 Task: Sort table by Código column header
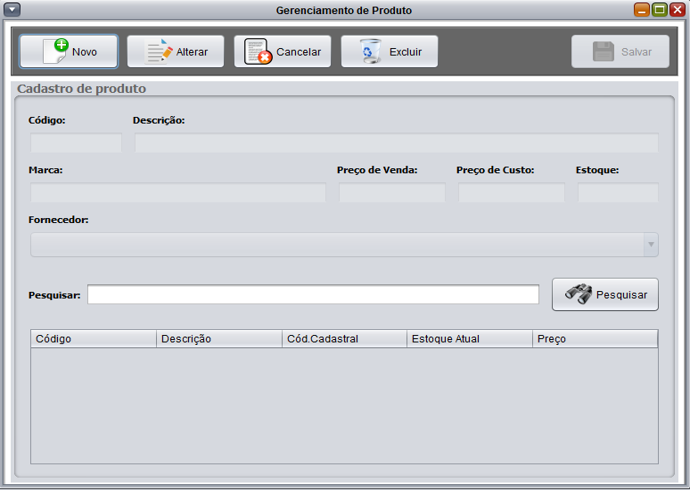pos(93,339)
